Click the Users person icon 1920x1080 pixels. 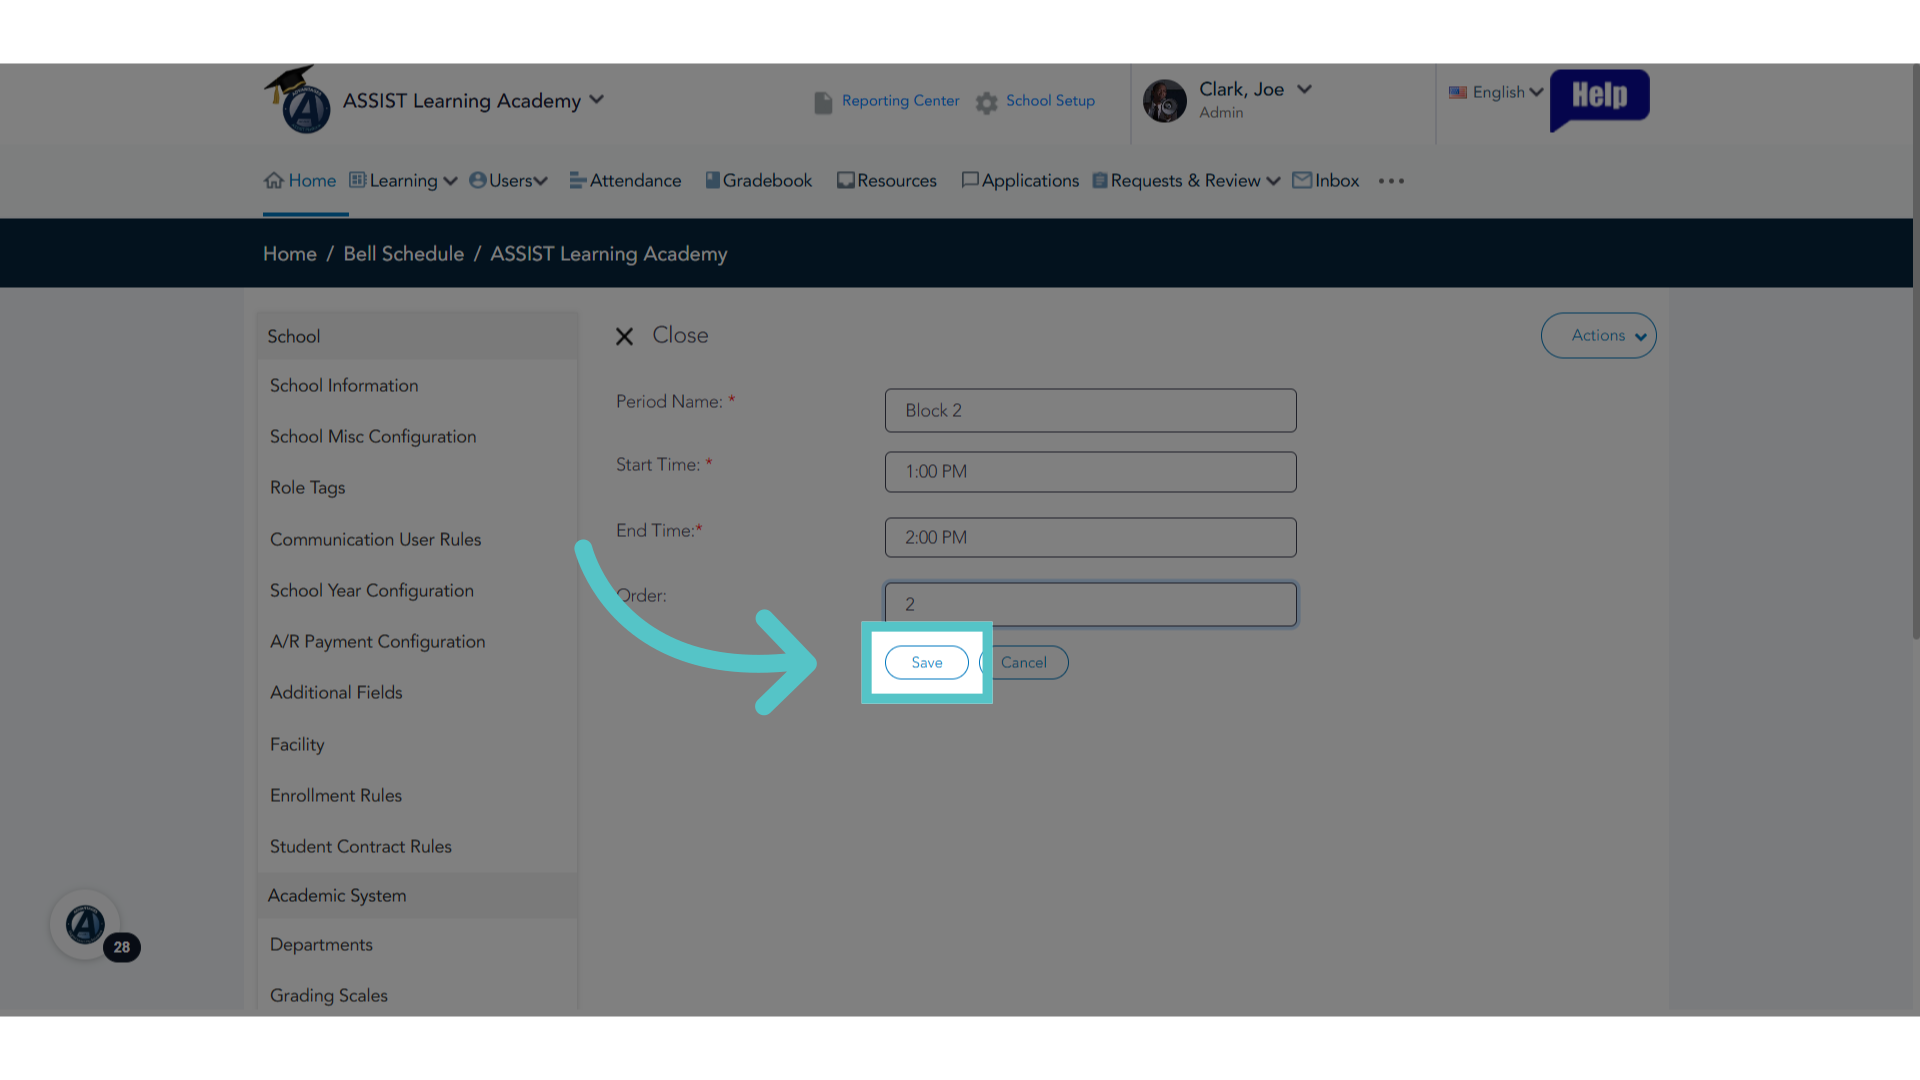(478, 180)
